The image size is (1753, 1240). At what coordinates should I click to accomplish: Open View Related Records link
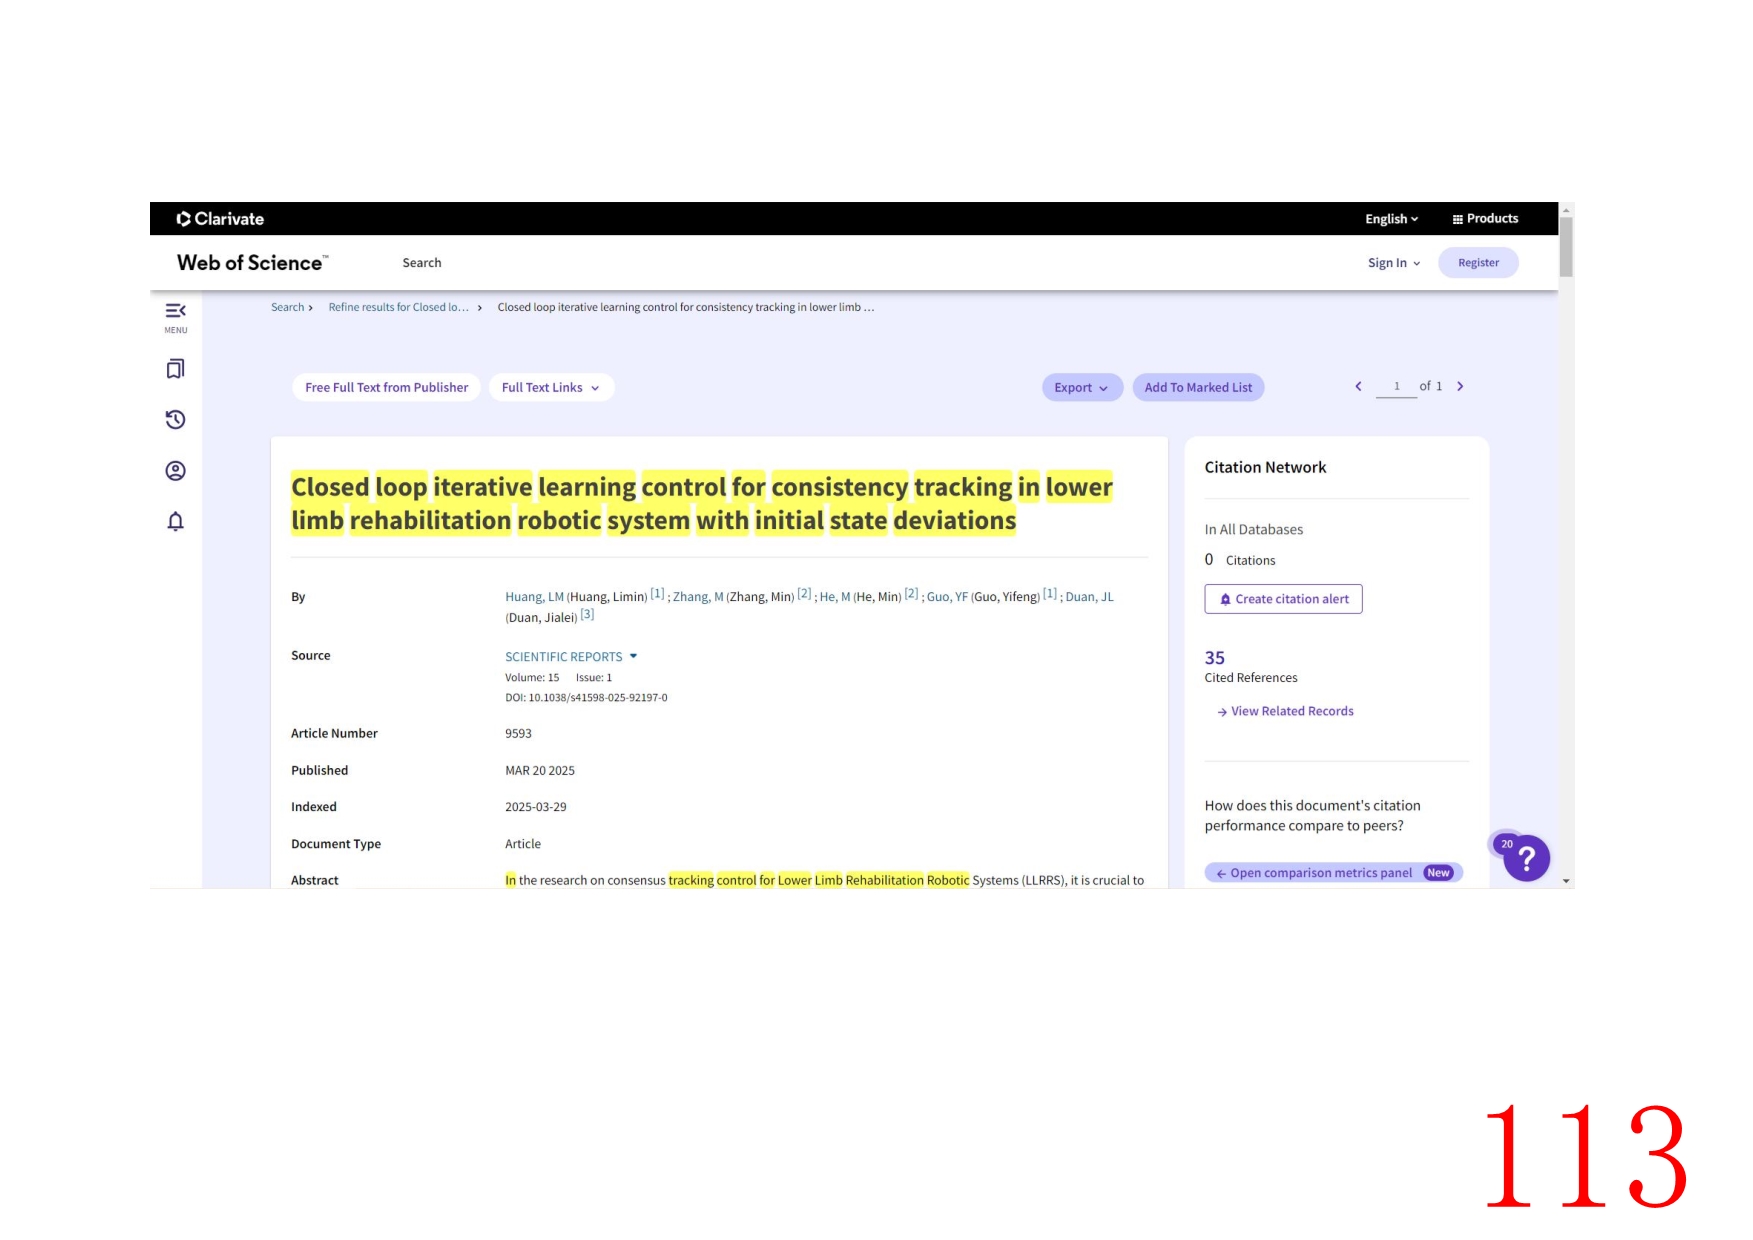pyautogui.click(x=1291, y=712)
